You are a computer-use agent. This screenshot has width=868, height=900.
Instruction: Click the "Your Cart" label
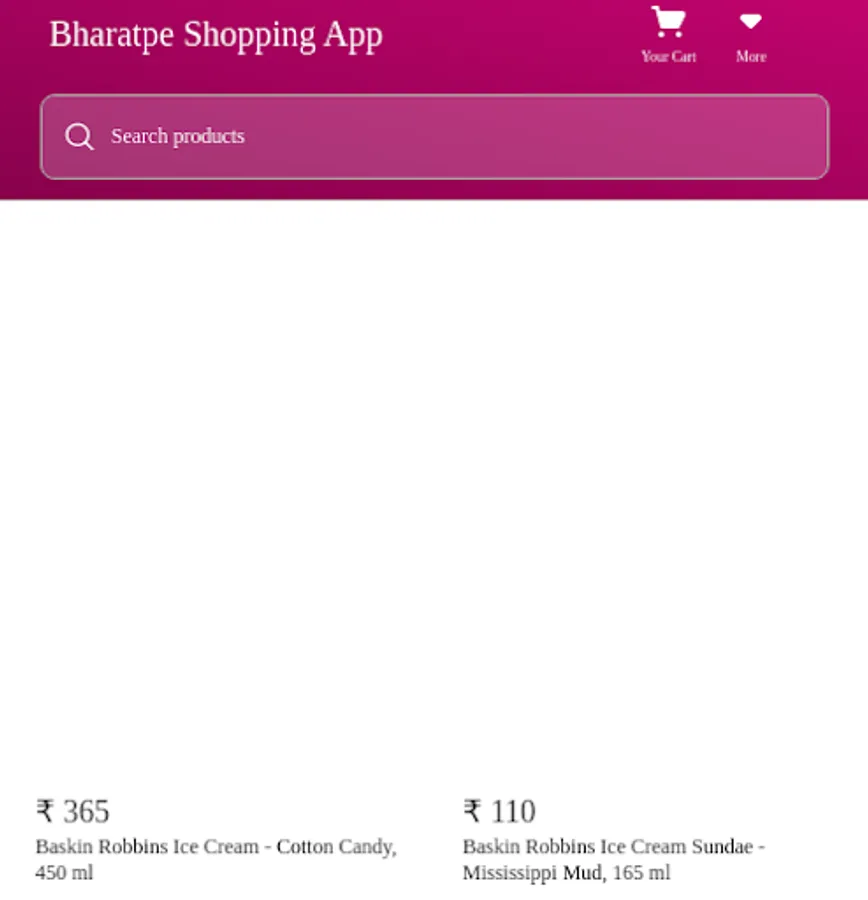click(x=669, y=56)
